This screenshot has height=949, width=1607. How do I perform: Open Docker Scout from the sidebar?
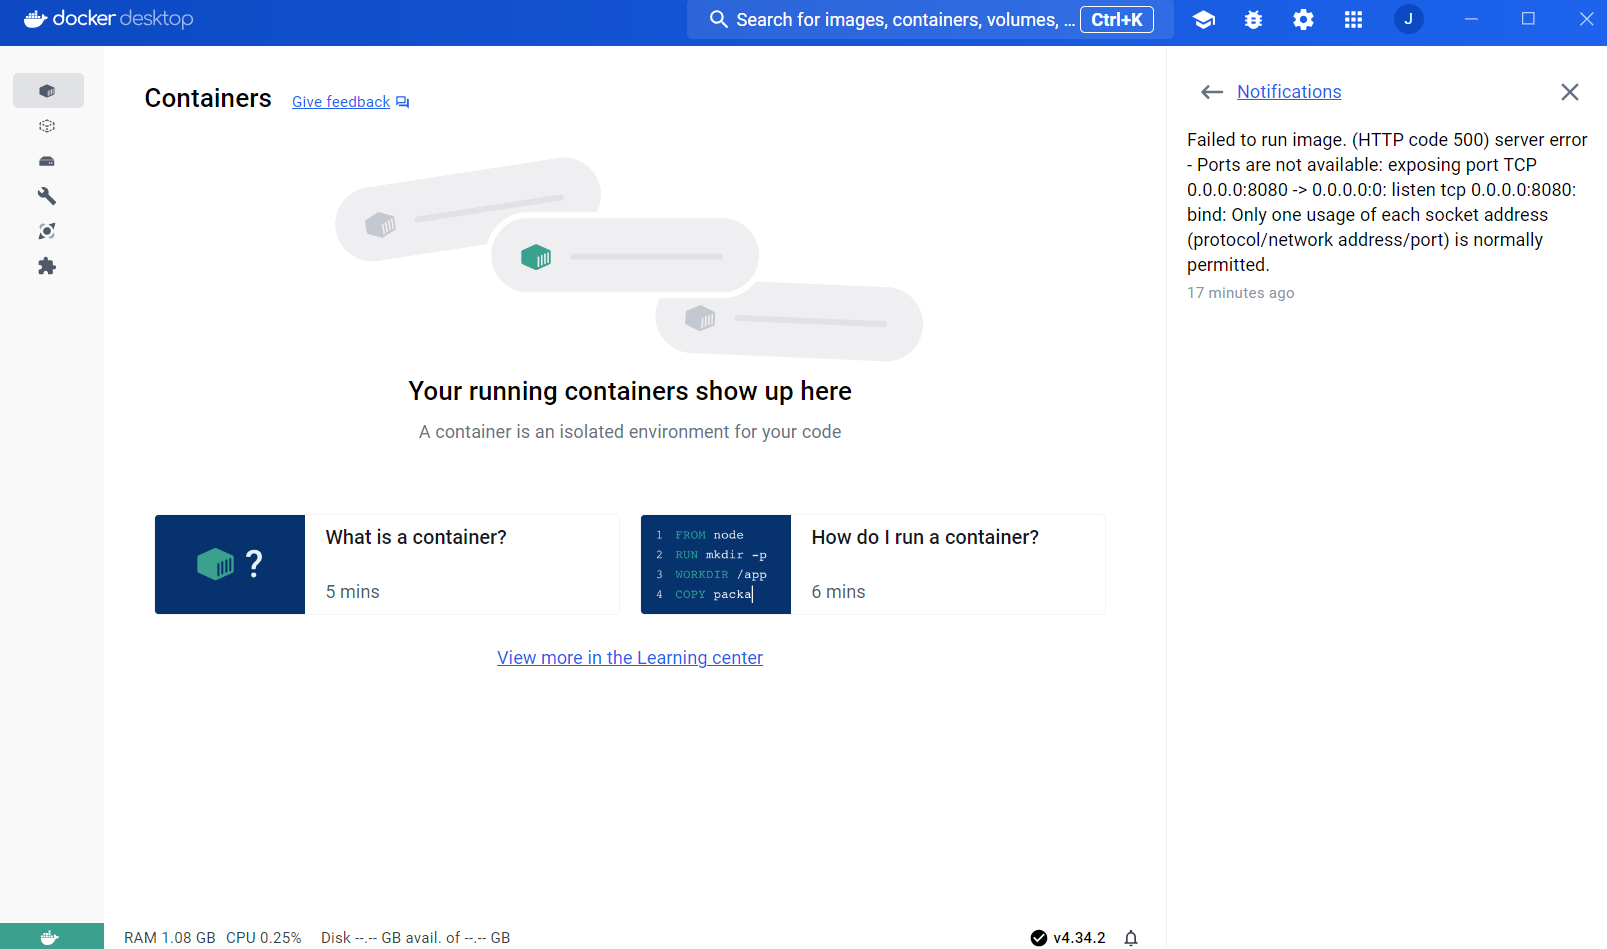[47, 231]
